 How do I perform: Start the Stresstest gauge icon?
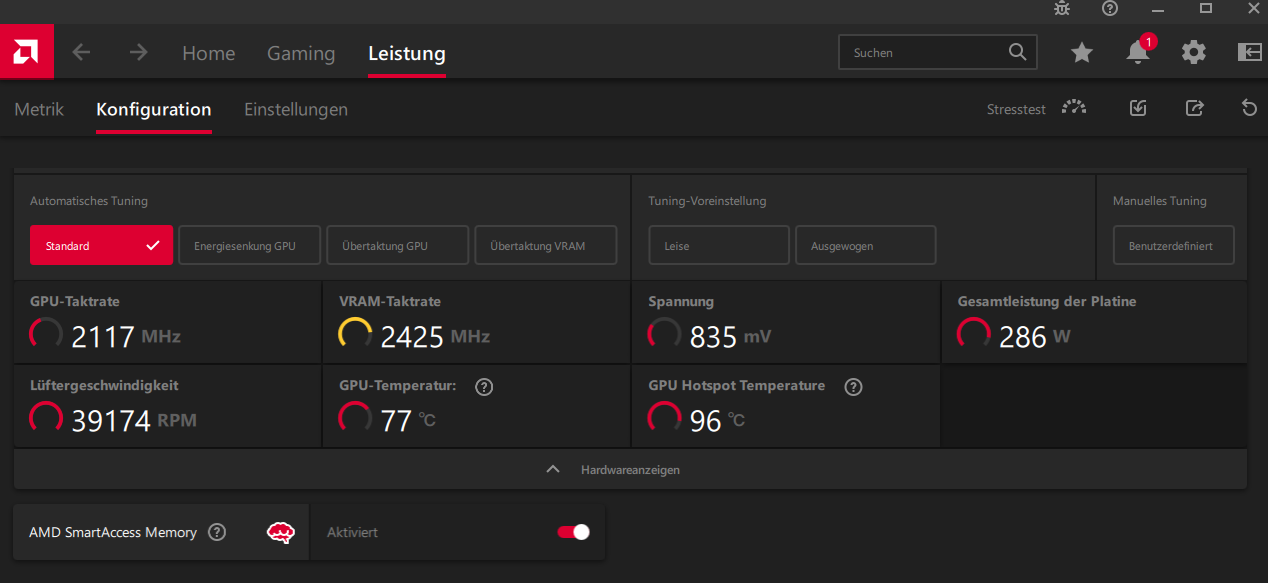pos(1074,108)
